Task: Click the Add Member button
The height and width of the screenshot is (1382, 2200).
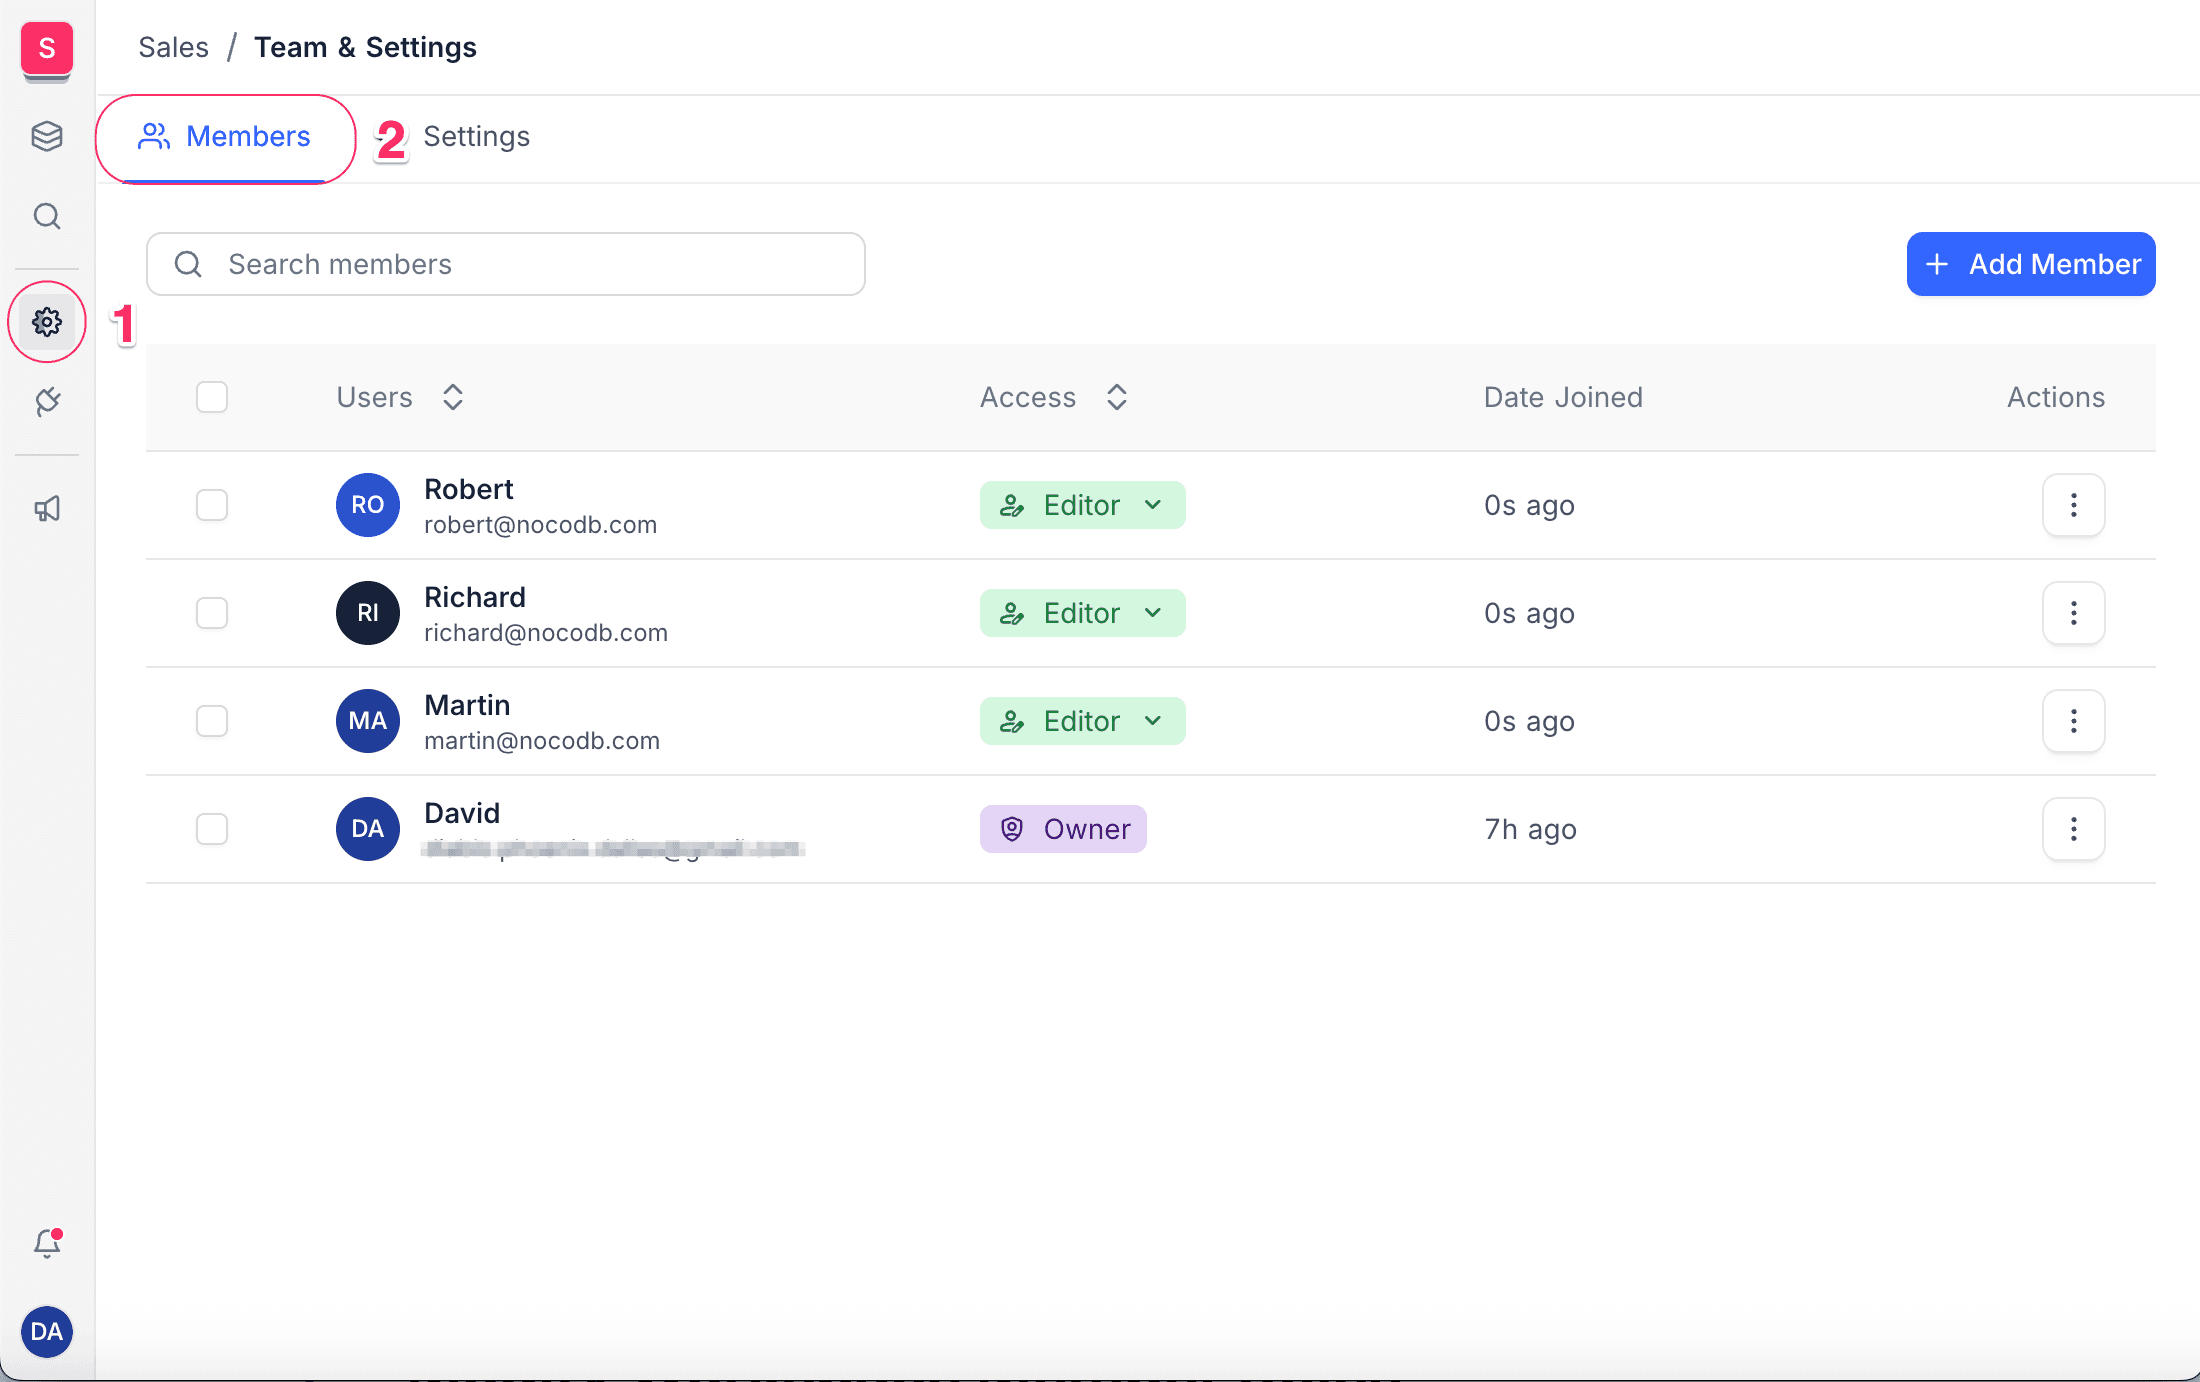Action: (x=2030, y=264)
